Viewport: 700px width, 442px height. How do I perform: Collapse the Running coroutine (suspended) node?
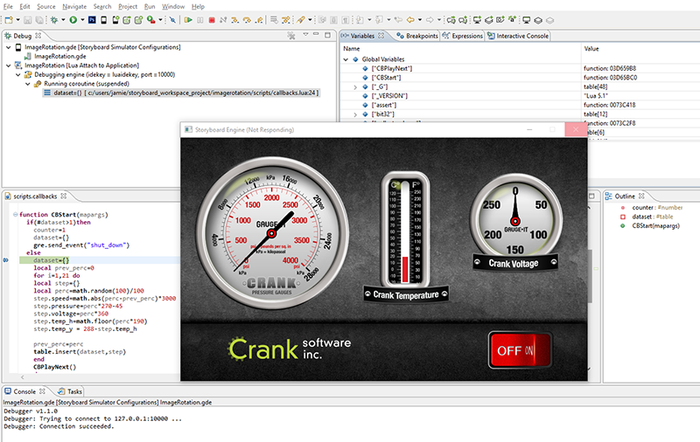click(x=28, y=83)
